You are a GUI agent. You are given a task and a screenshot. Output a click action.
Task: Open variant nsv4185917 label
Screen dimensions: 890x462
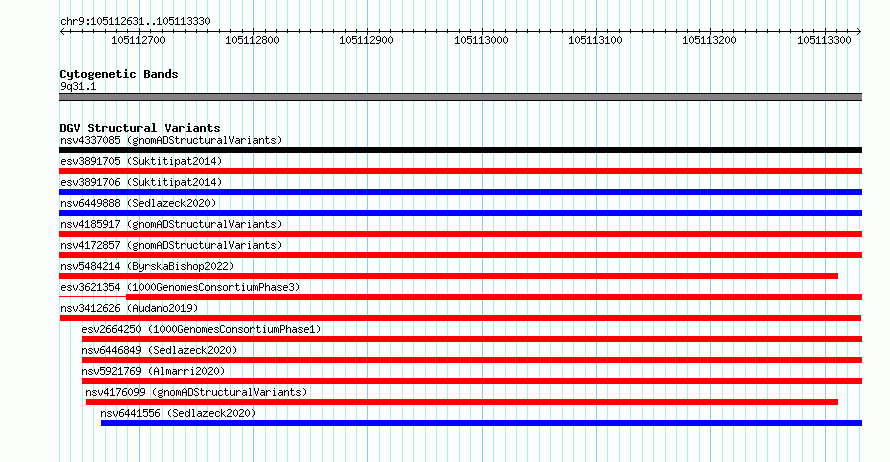(171, 224)
